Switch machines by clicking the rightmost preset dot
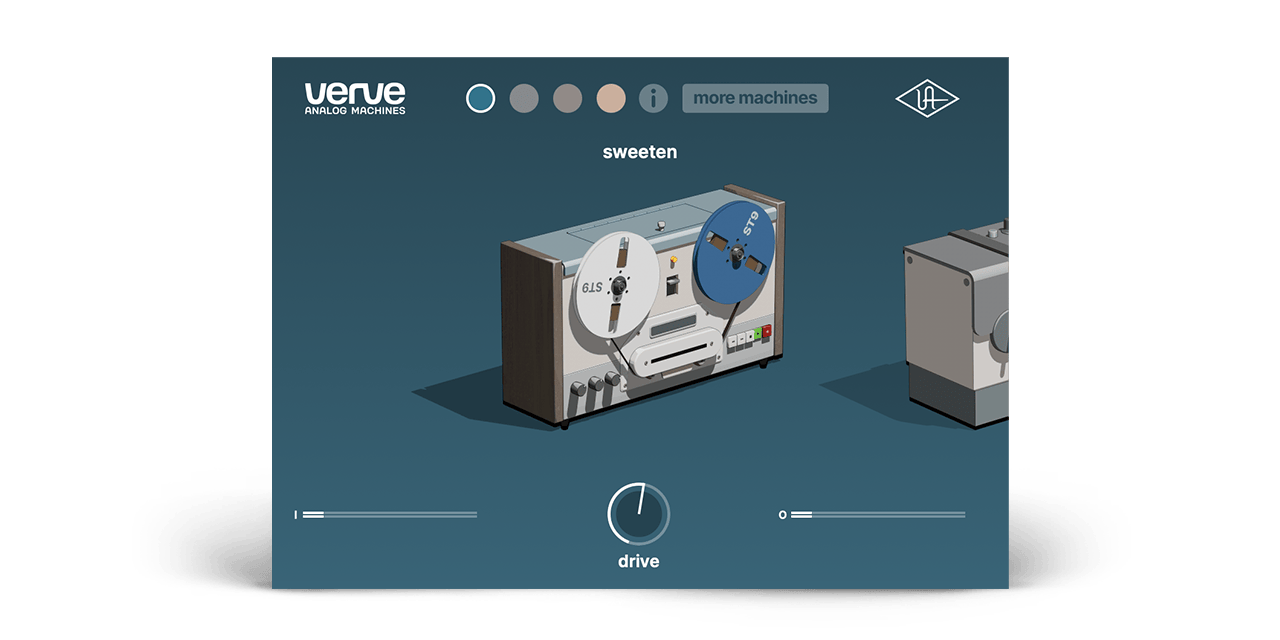Screen dimensions: 1280x640 tap(611, 97)
